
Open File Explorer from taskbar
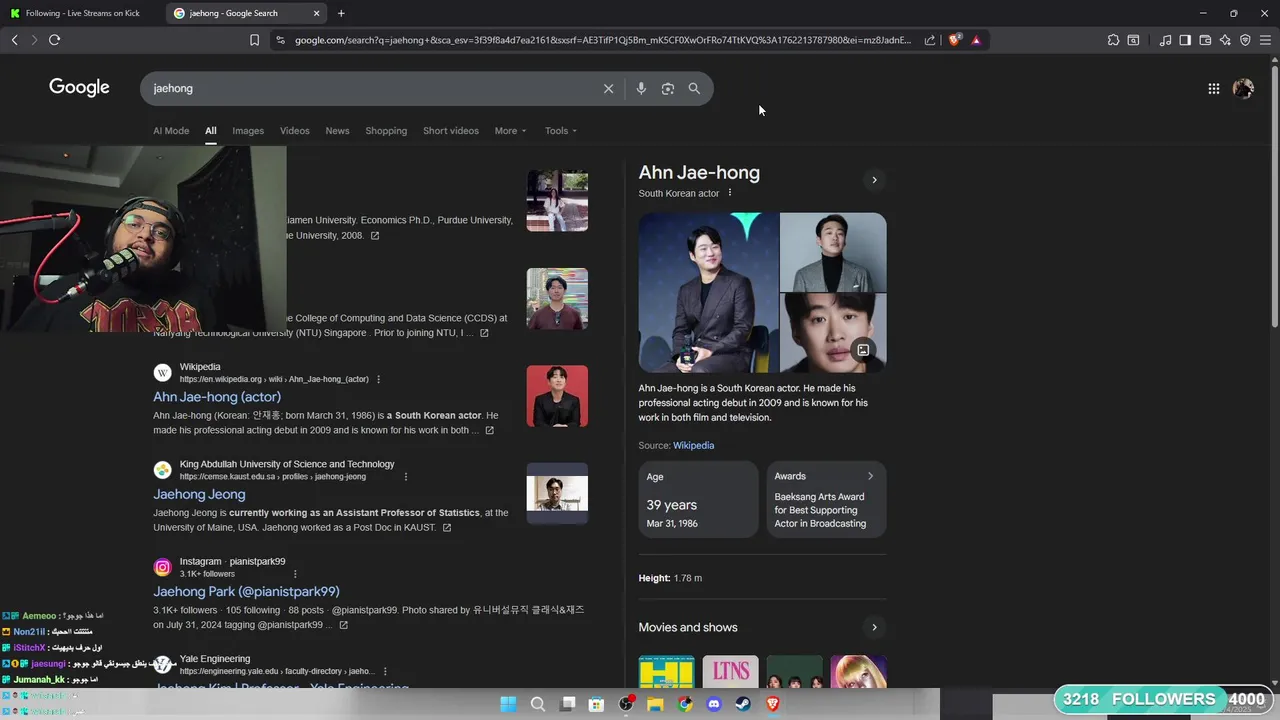tap(655, 704)
